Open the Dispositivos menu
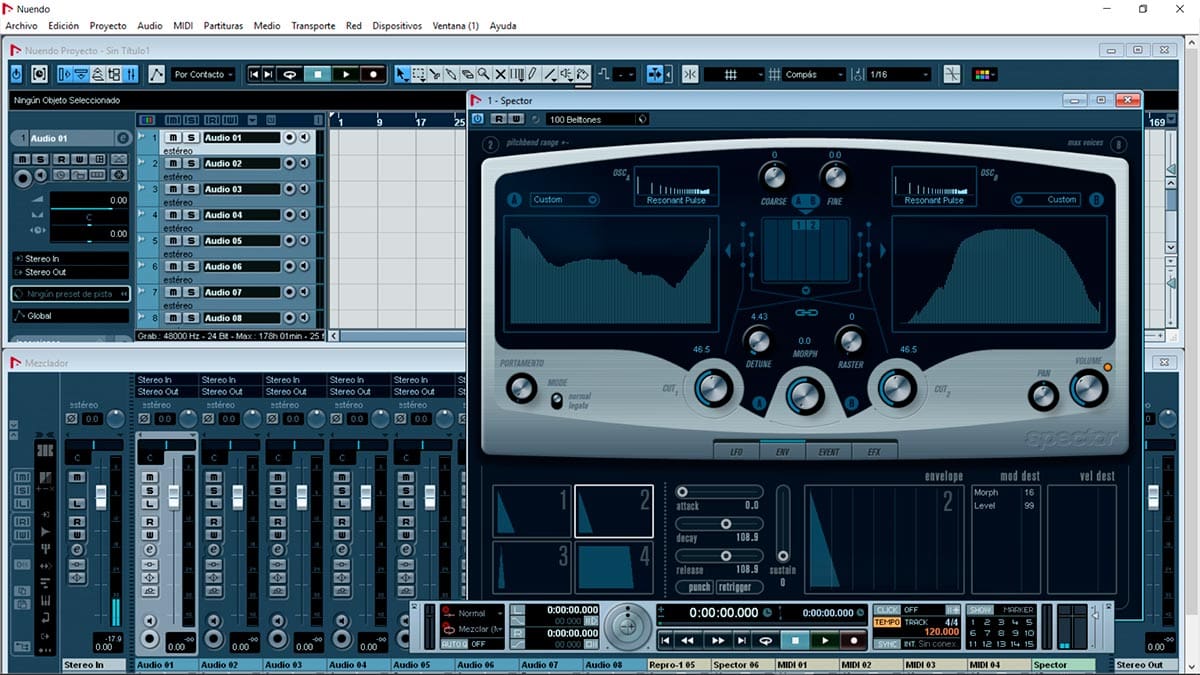 pyautogui.click(x=397, y=26)
